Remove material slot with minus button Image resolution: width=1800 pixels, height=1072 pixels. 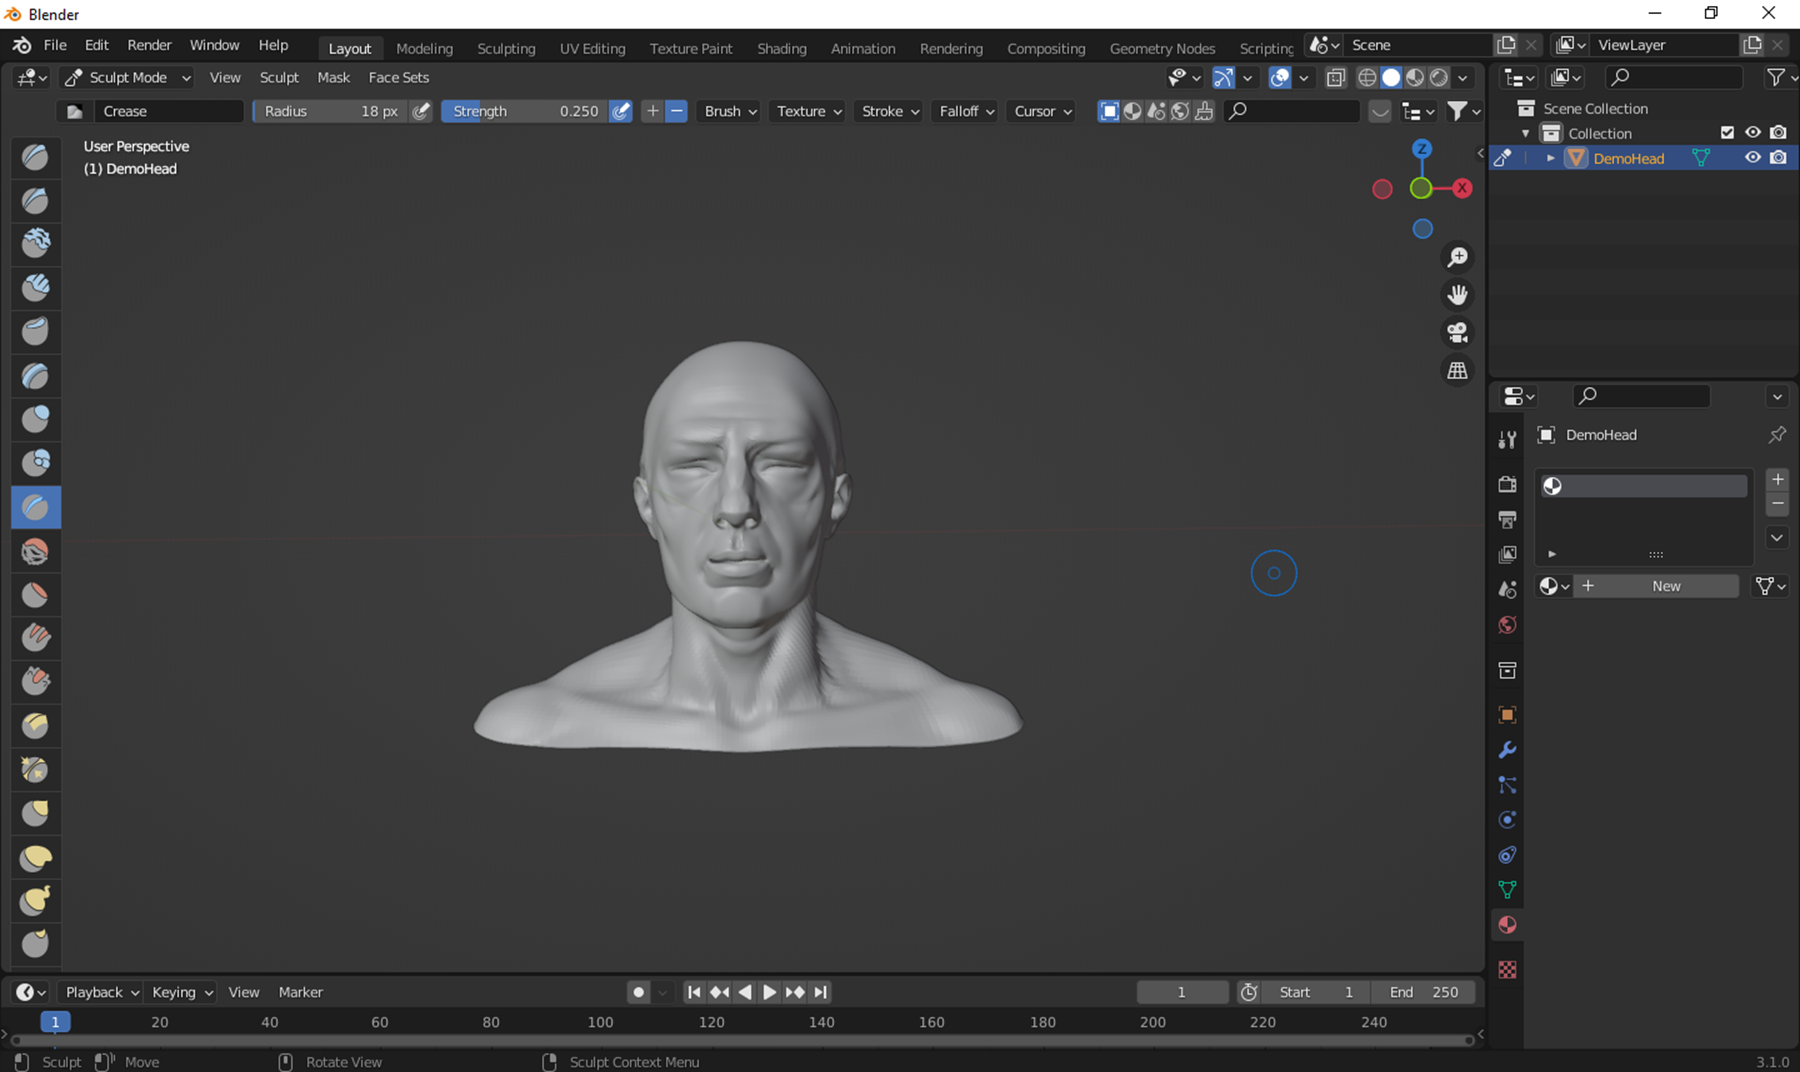click(1777, 504)
